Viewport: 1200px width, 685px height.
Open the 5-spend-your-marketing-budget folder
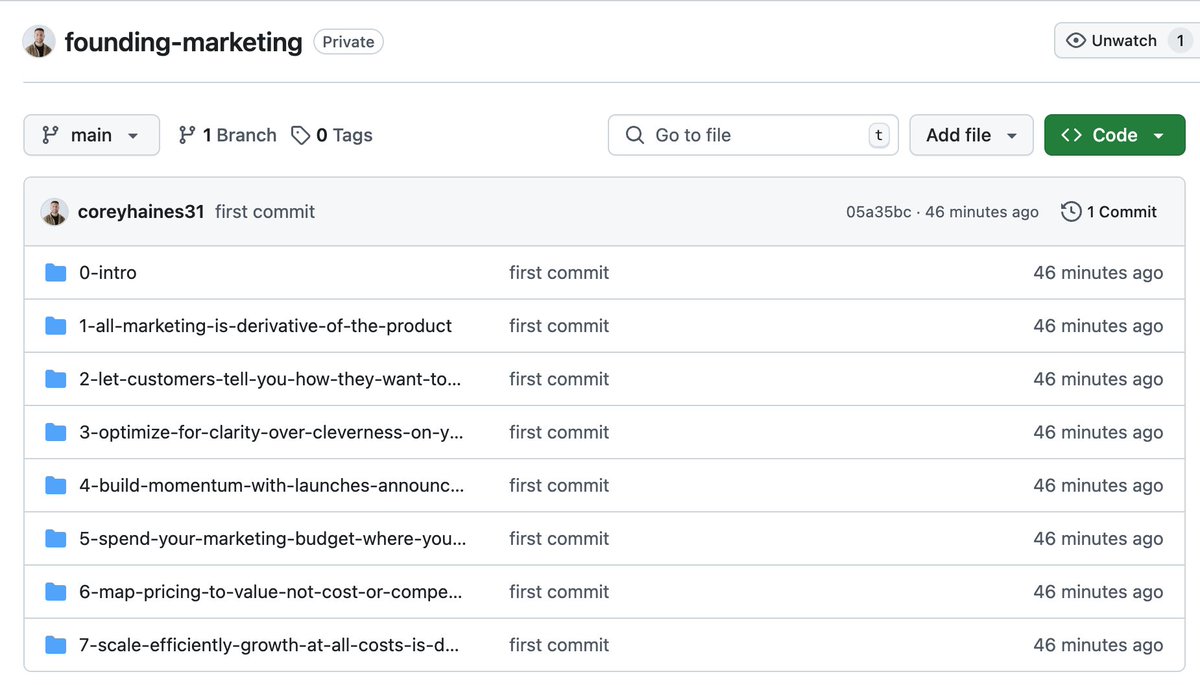[273, 538]
